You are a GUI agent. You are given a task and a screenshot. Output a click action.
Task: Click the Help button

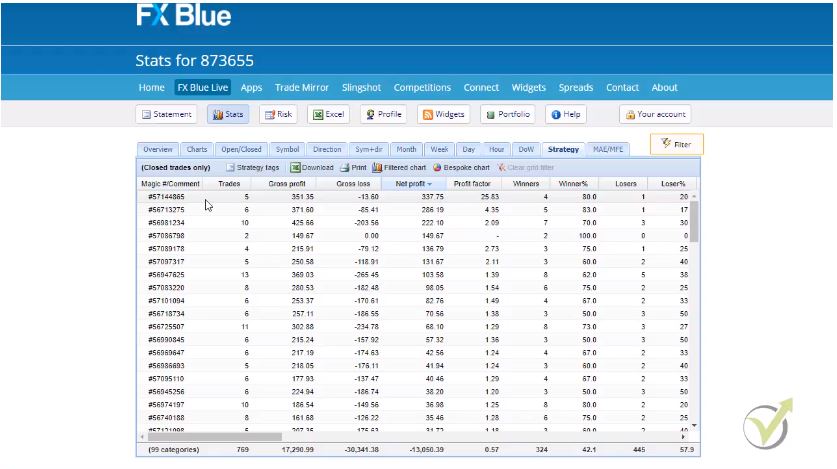[x=565, y=115]
